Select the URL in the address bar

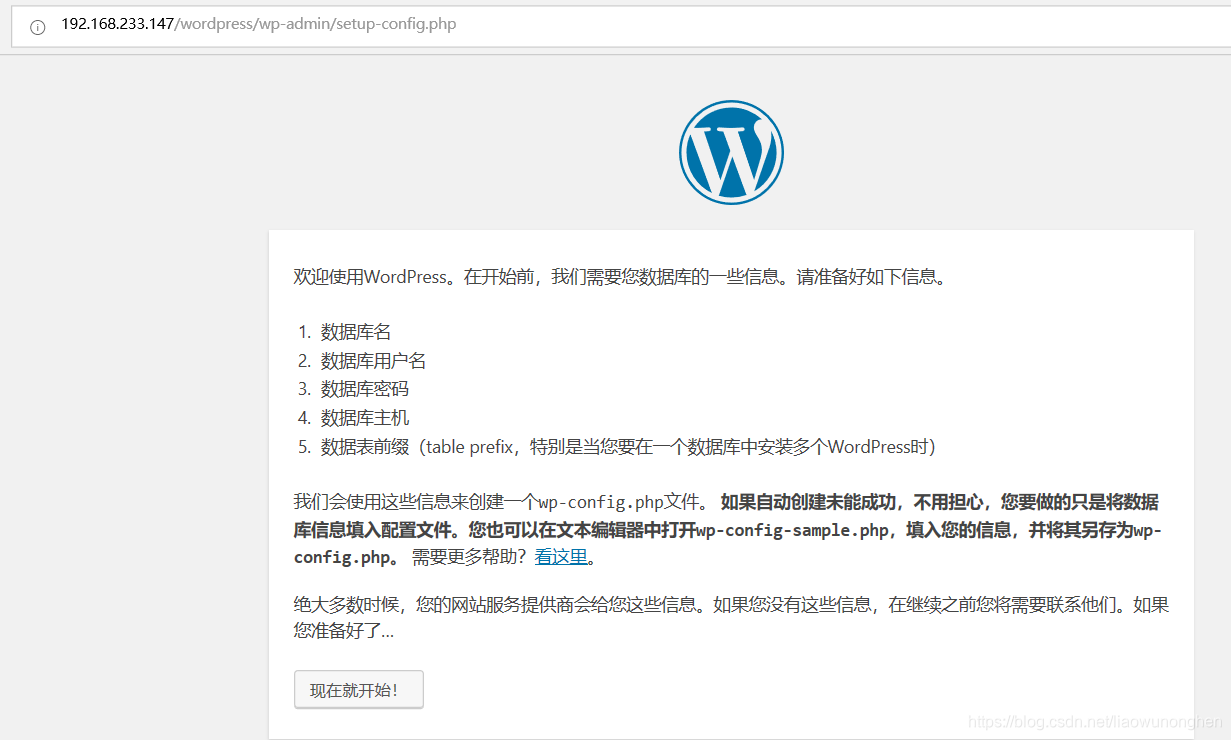coord(258,24)
